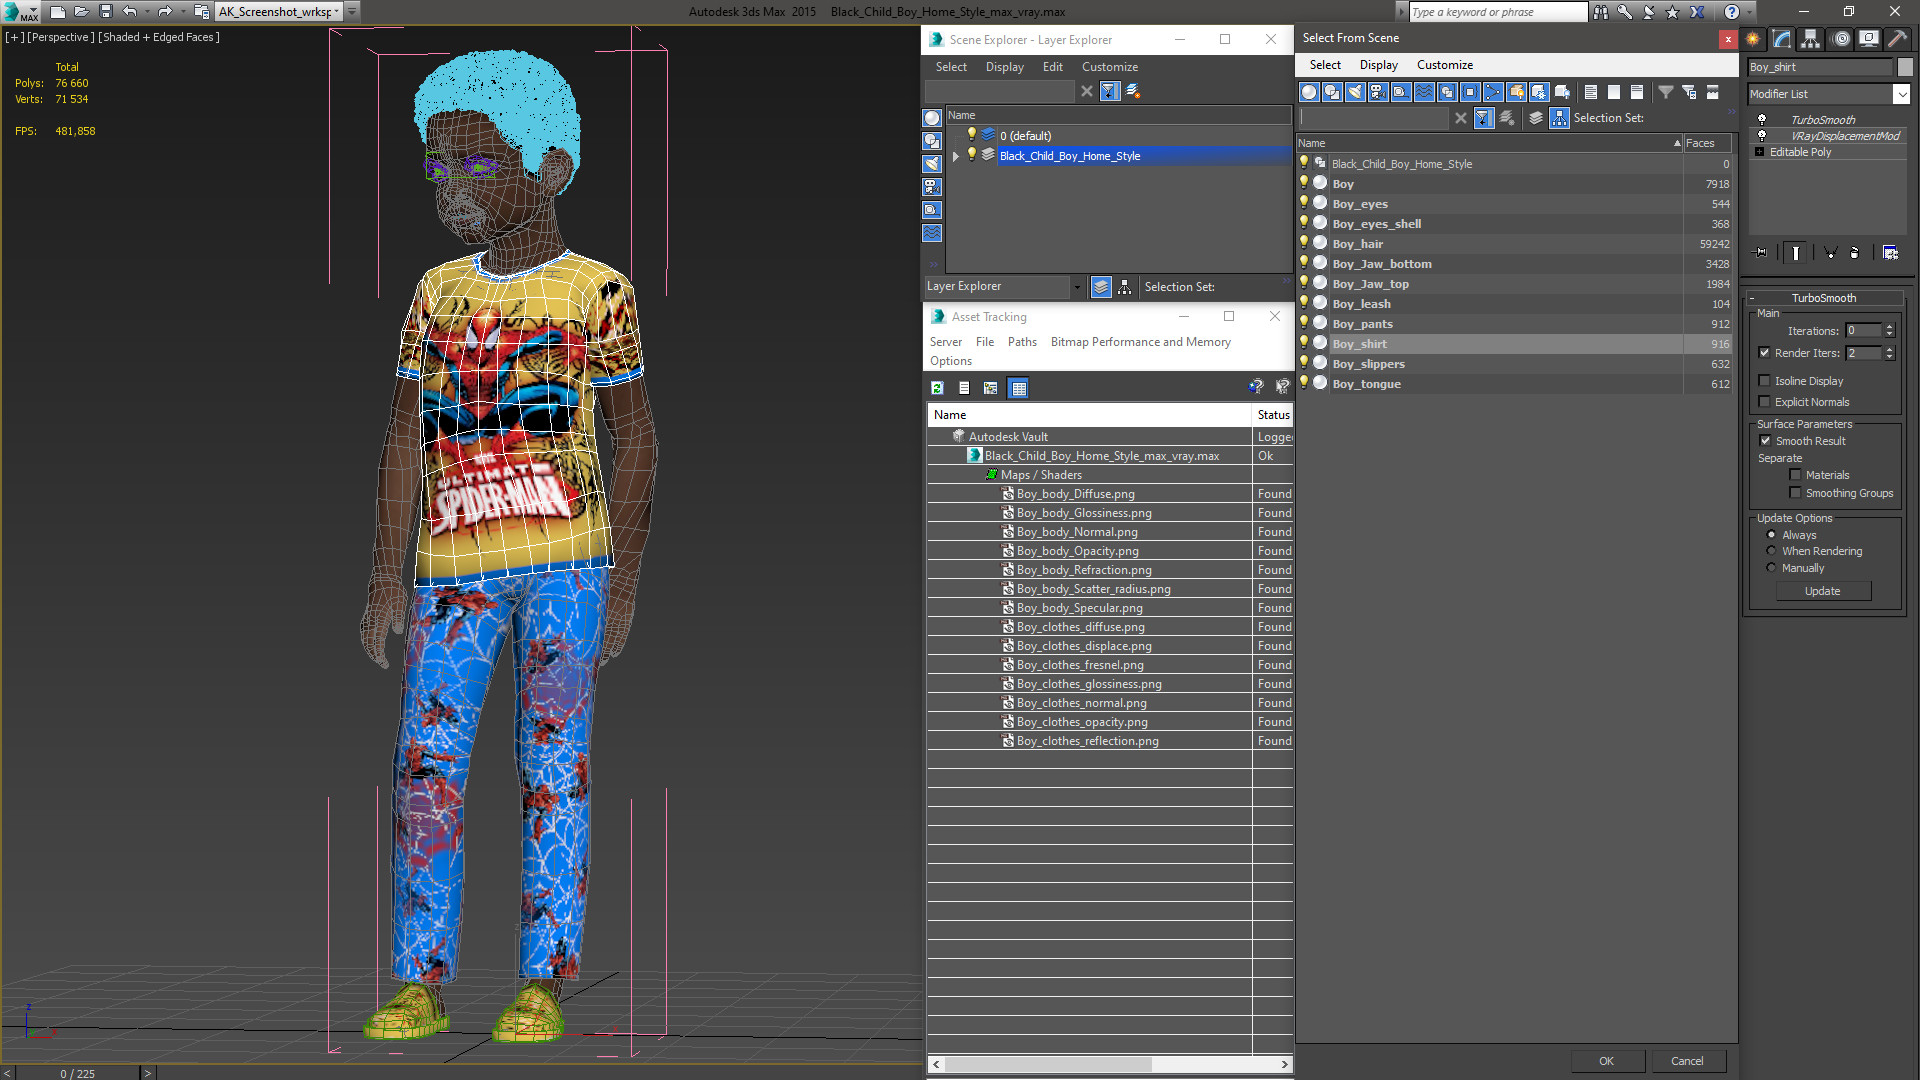This screenshot has width=1920, height=1080.
Task: Click the Save File floppy icon
Action: (x=105, y=12)
